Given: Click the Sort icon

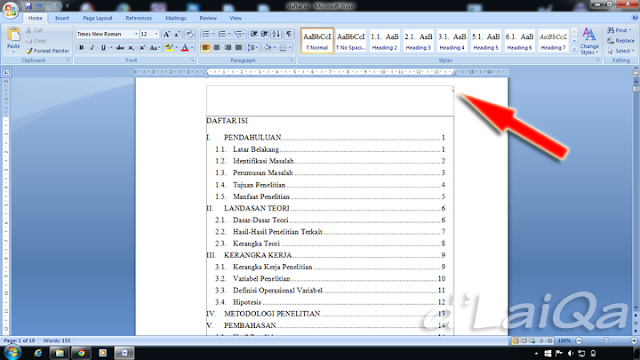Looking at the screenshot, I should tap(276, 34).
